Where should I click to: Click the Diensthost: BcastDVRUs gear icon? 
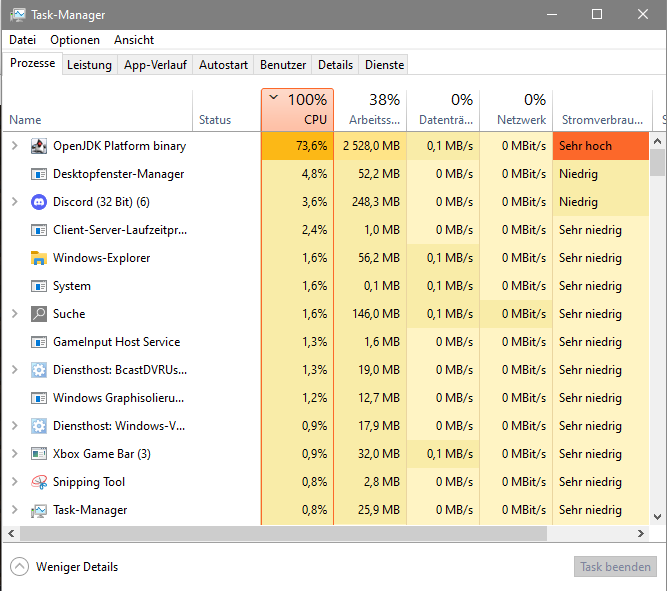39,370
